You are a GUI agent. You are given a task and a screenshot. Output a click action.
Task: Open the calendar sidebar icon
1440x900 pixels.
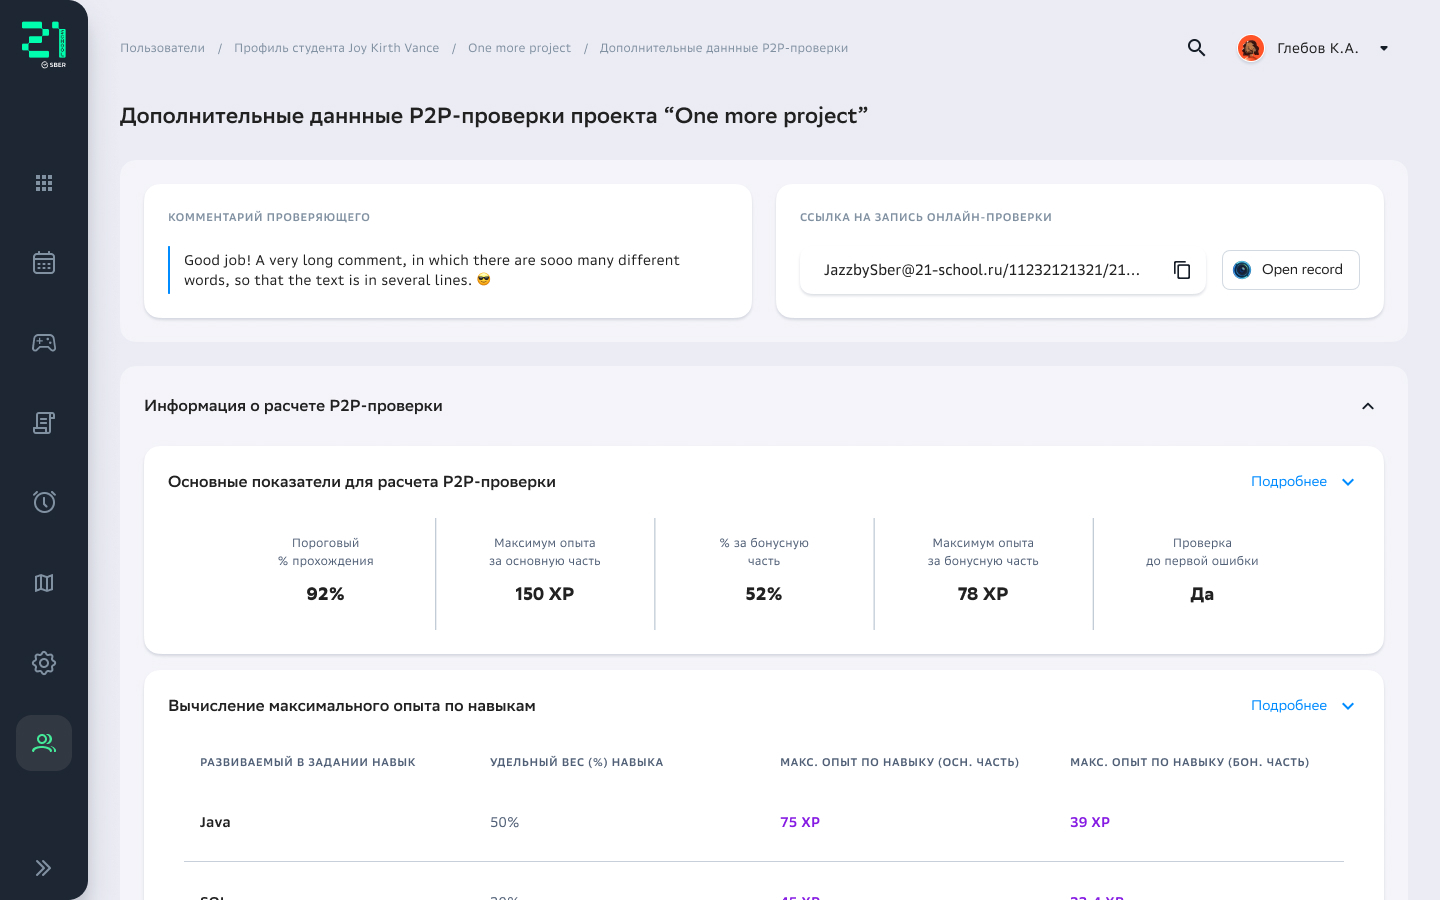(x=44, y=263)
